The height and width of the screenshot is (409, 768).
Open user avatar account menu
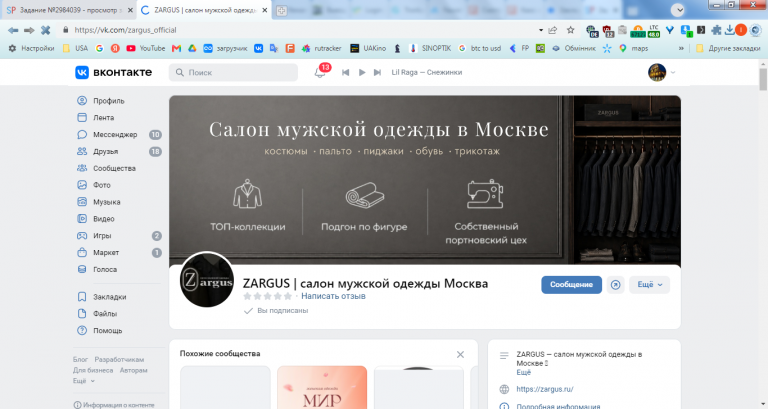[661, 72]
